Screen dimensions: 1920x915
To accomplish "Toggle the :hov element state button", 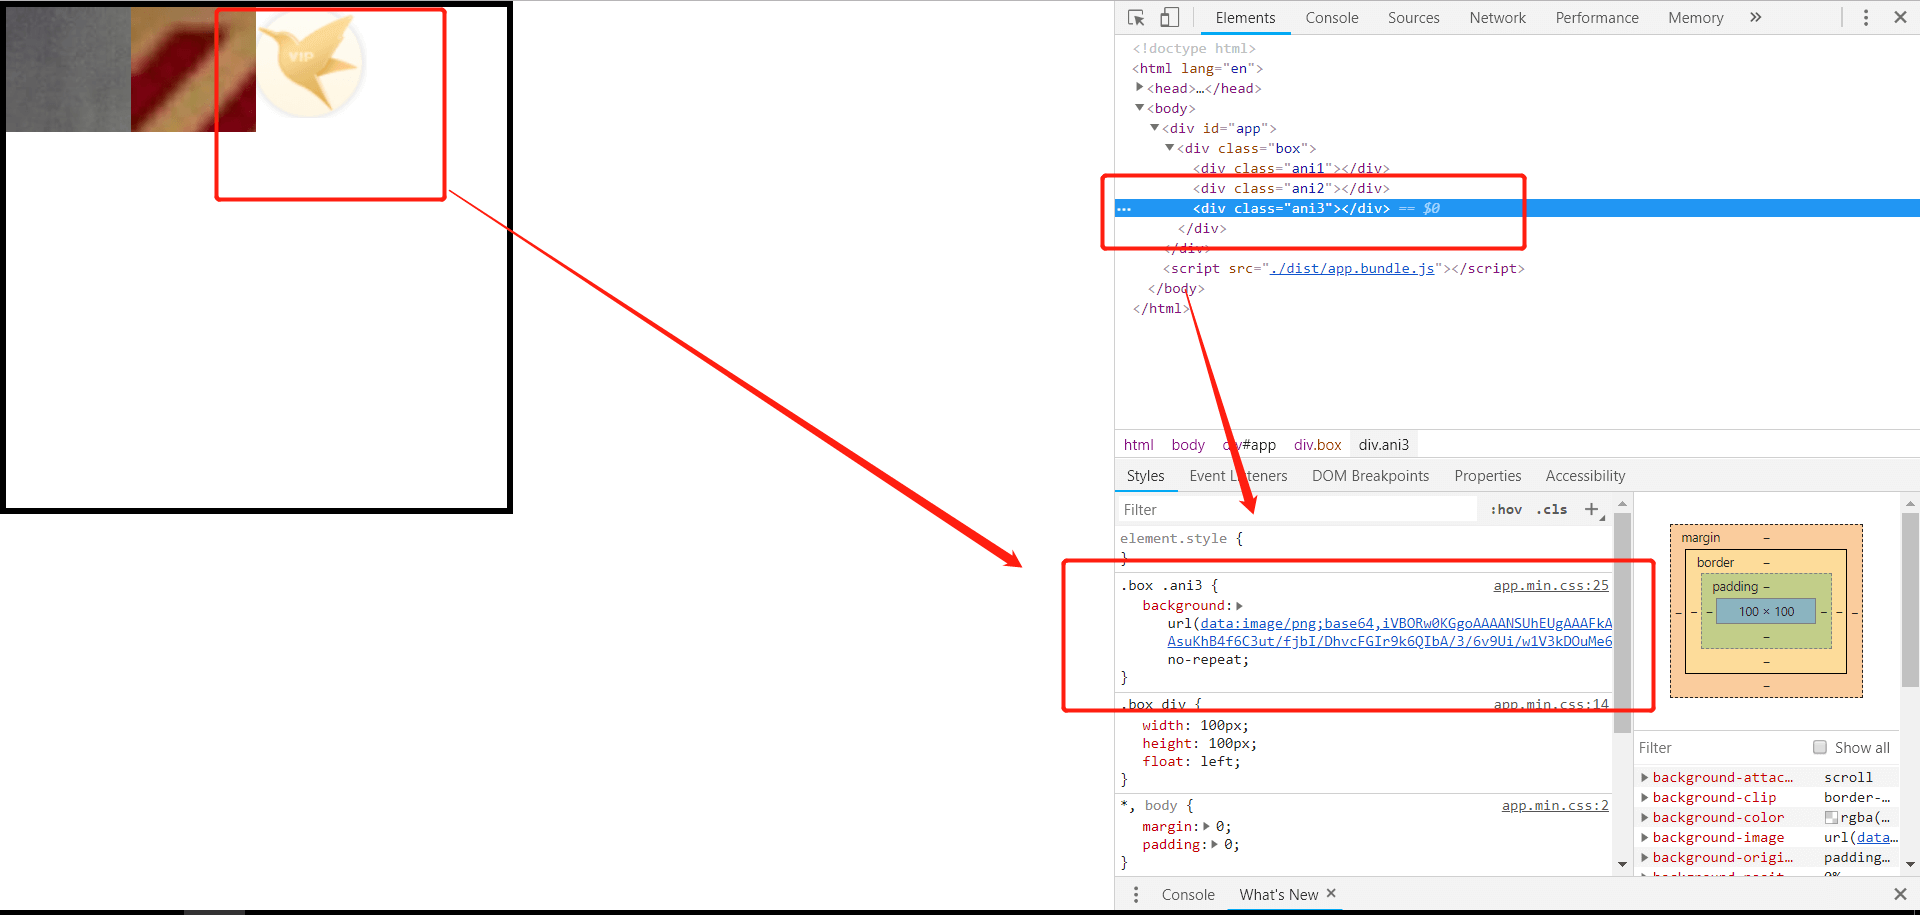I will (x=1506, y=509).
